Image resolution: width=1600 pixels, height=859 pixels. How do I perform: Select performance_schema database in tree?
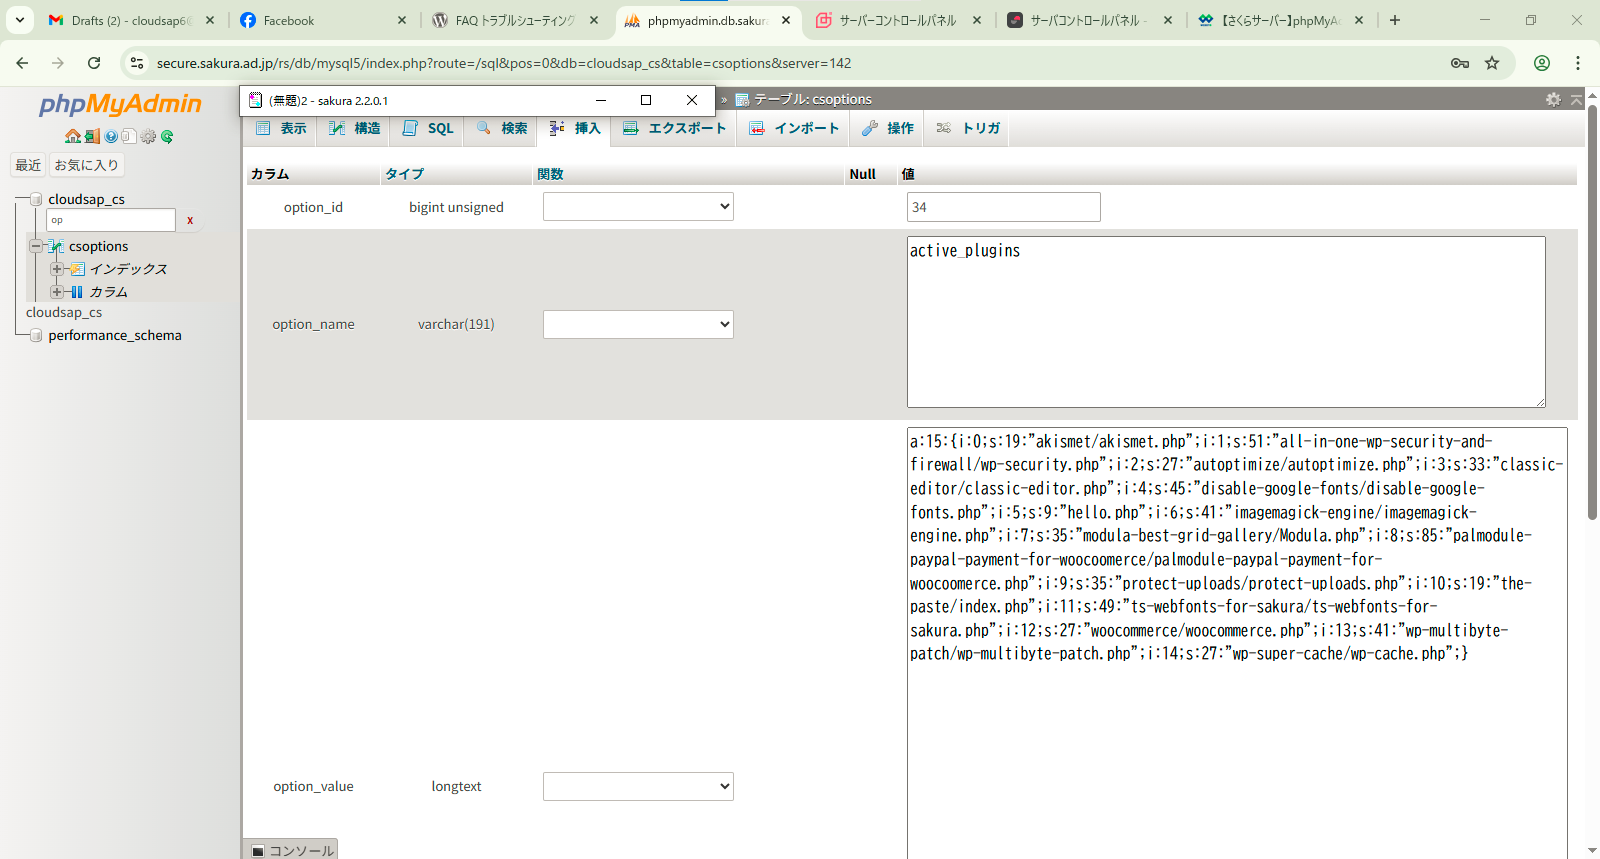pyautogui.click(x=115, y=335)
